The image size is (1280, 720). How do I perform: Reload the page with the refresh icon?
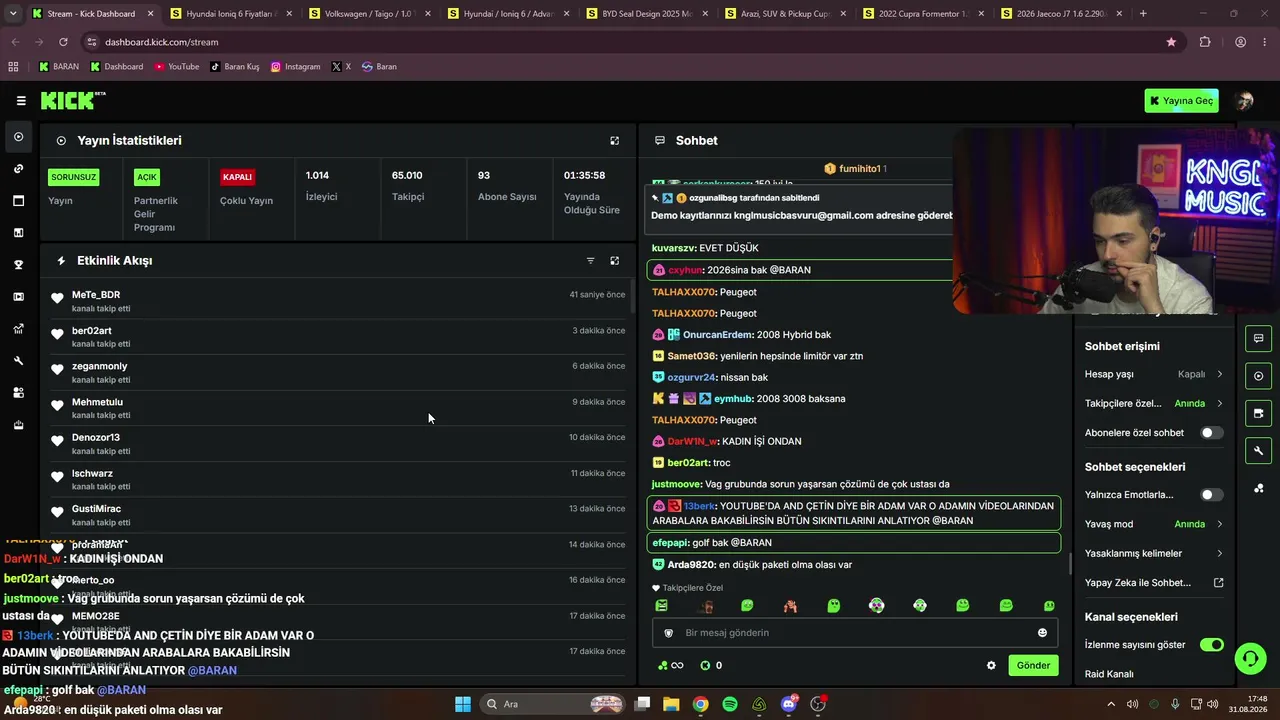[x=63, y=42]
